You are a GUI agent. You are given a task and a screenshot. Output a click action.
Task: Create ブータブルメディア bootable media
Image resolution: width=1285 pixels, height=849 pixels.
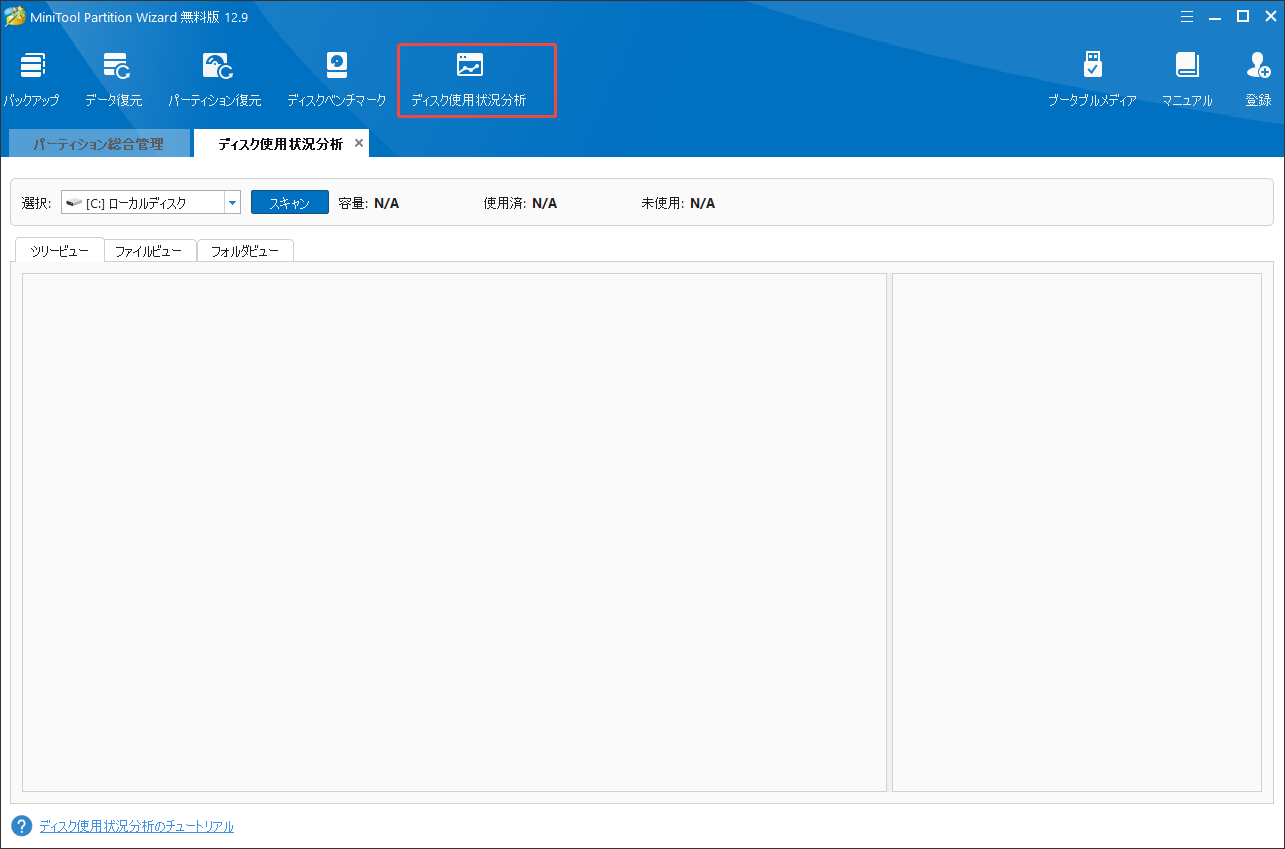click(1092, 80)
